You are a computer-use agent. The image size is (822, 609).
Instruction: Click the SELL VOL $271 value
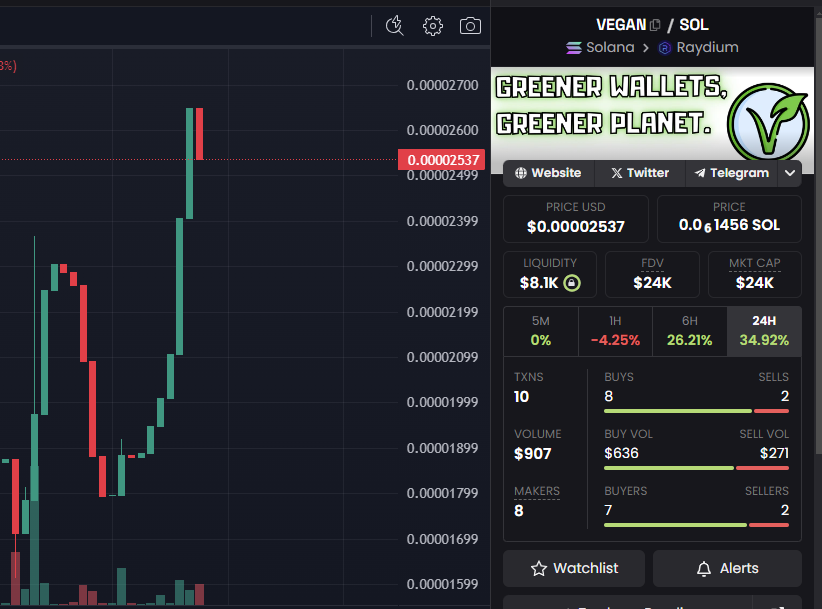(774, 453)
